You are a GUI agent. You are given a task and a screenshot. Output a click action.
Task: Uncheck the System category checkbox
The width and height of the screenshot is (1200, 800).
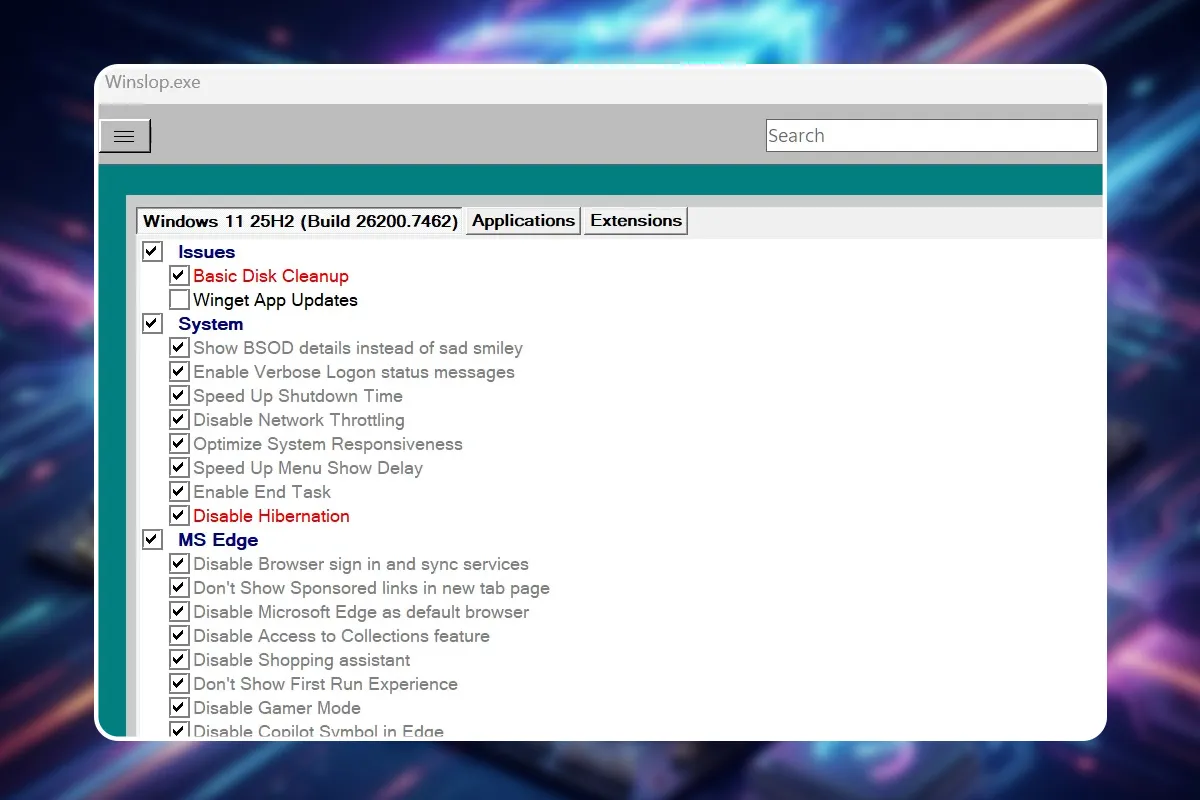coord(151,323)
